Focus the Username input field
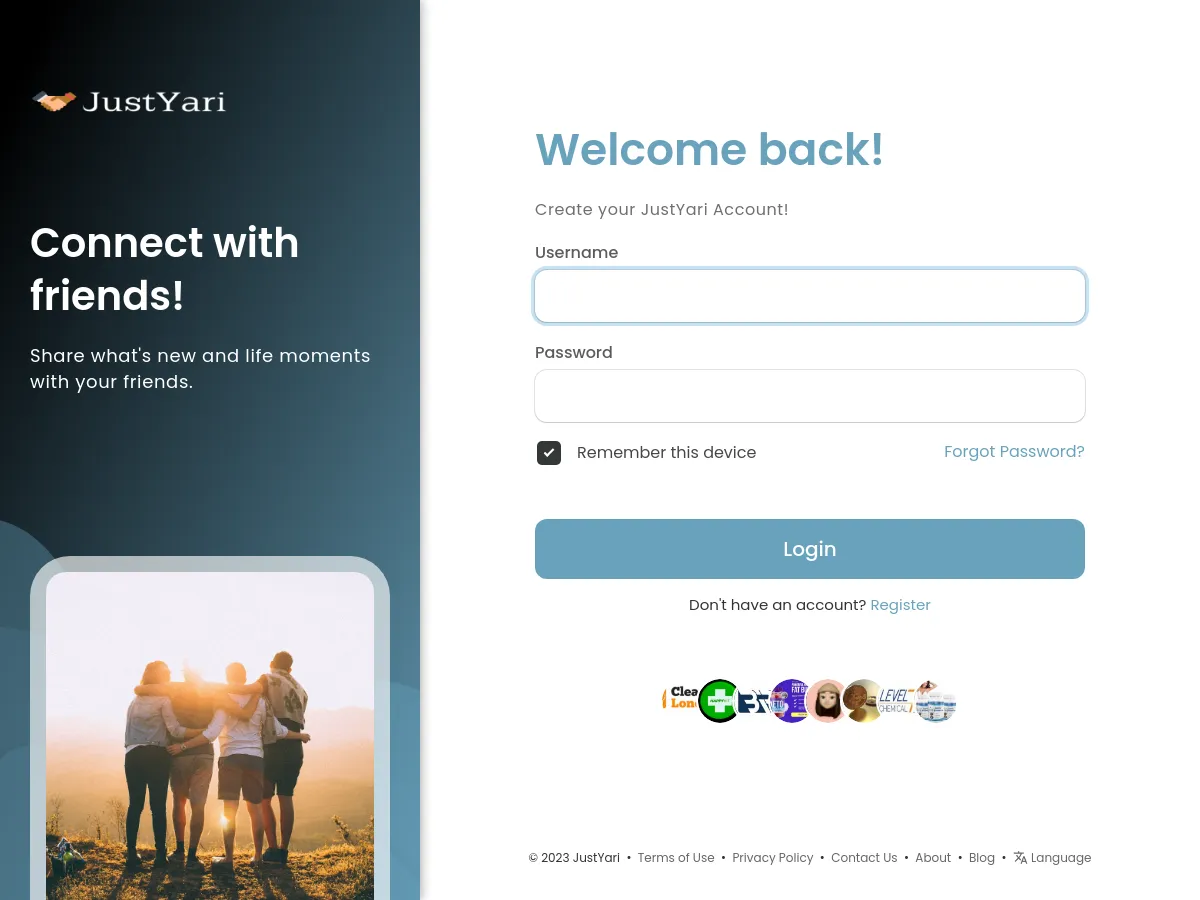Image resolution: width=1200 pixels, height=900 pixels. tap(810, 296)
